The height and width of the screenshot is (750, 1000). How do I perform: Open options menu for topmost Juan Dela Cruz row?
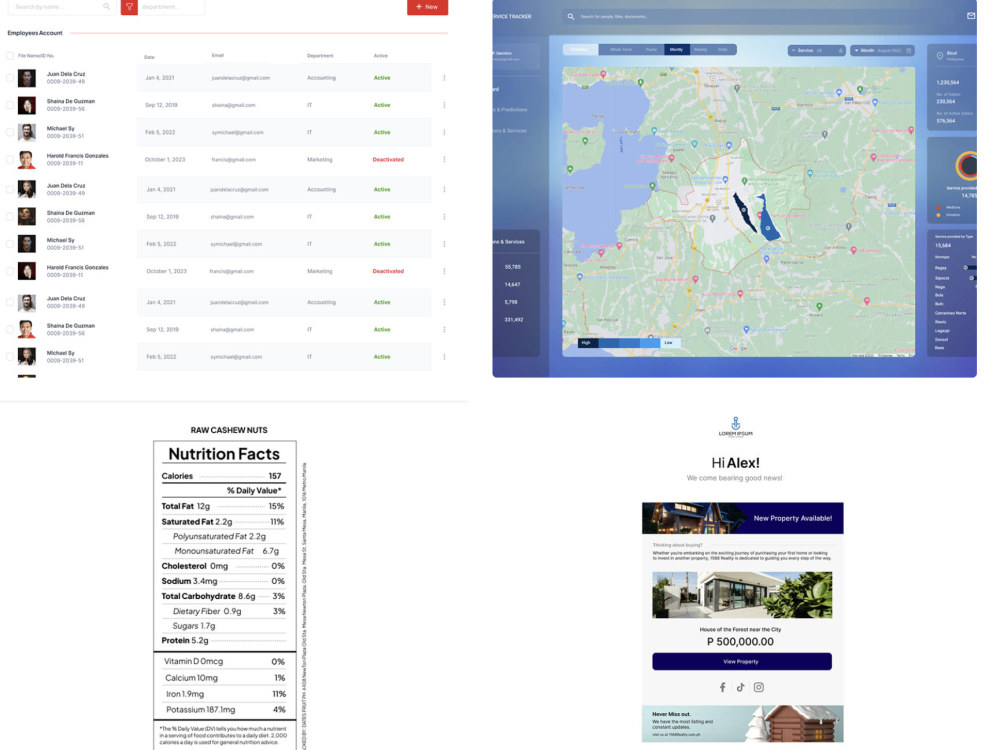click(x=444, y=78)
